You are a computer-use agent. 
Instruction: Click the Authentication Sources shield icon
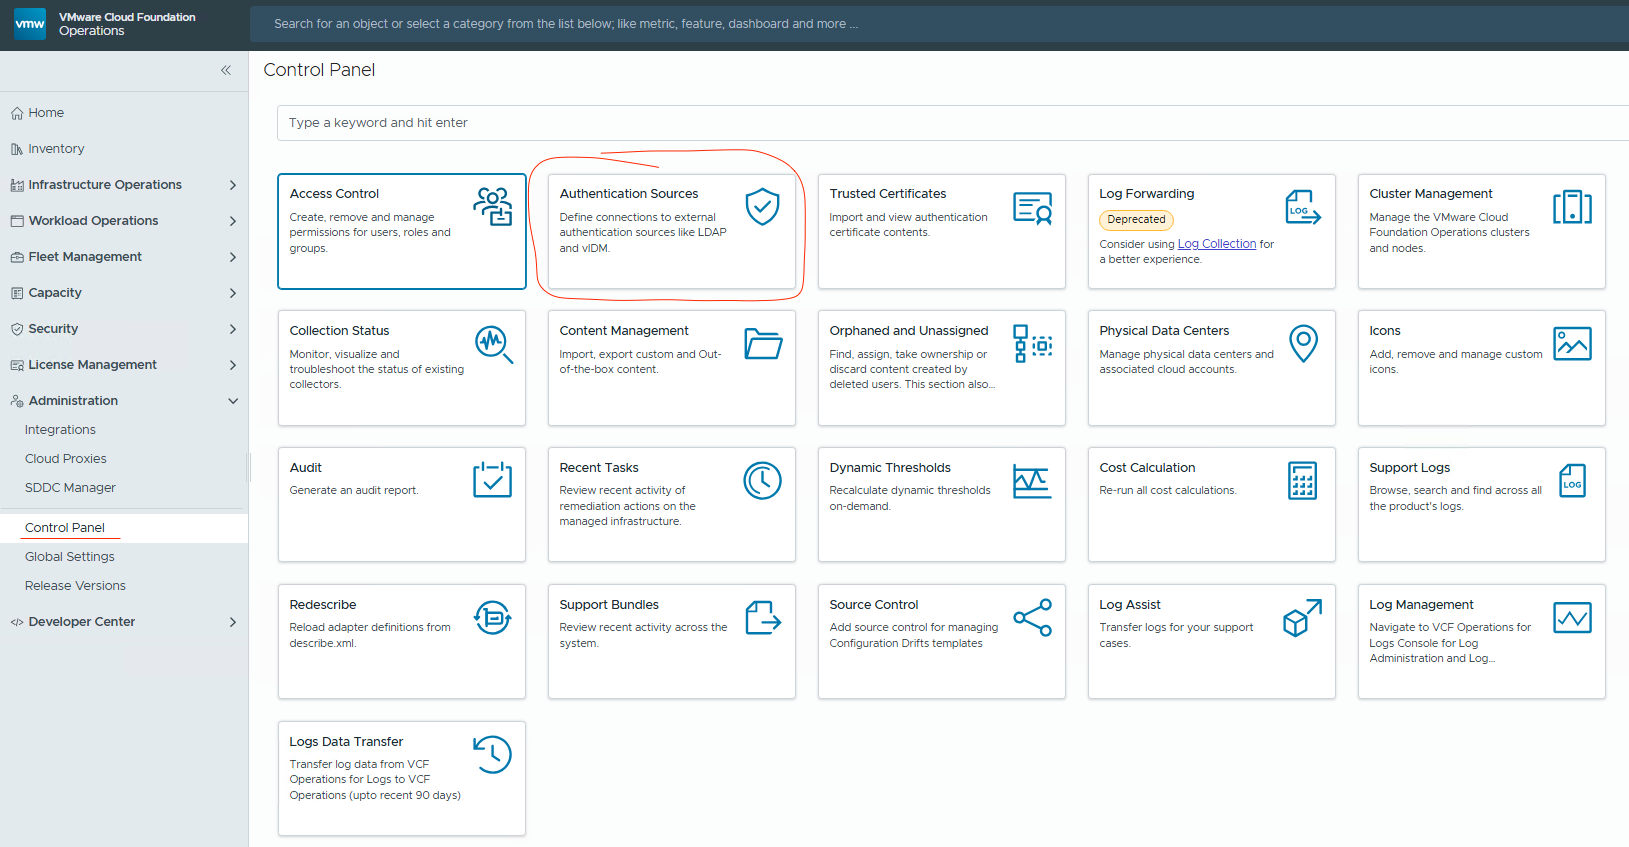pyautogui.click(x=762, y=207)
